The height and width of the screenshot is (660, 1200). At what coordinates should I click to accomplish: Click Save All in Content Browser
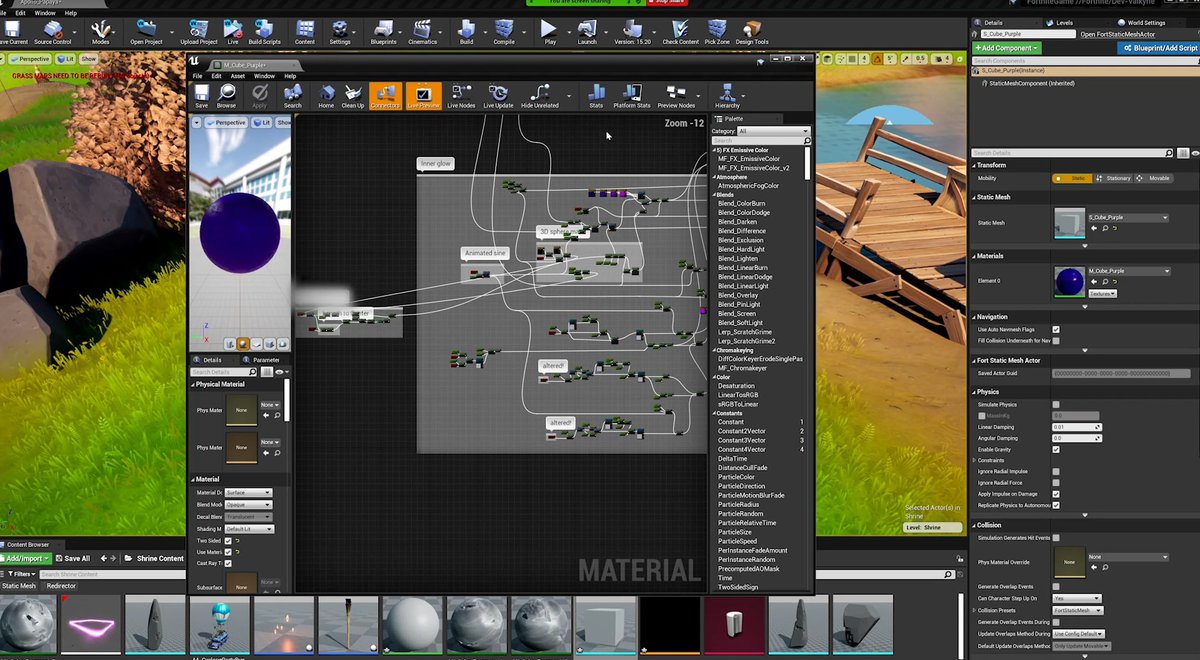73,558
